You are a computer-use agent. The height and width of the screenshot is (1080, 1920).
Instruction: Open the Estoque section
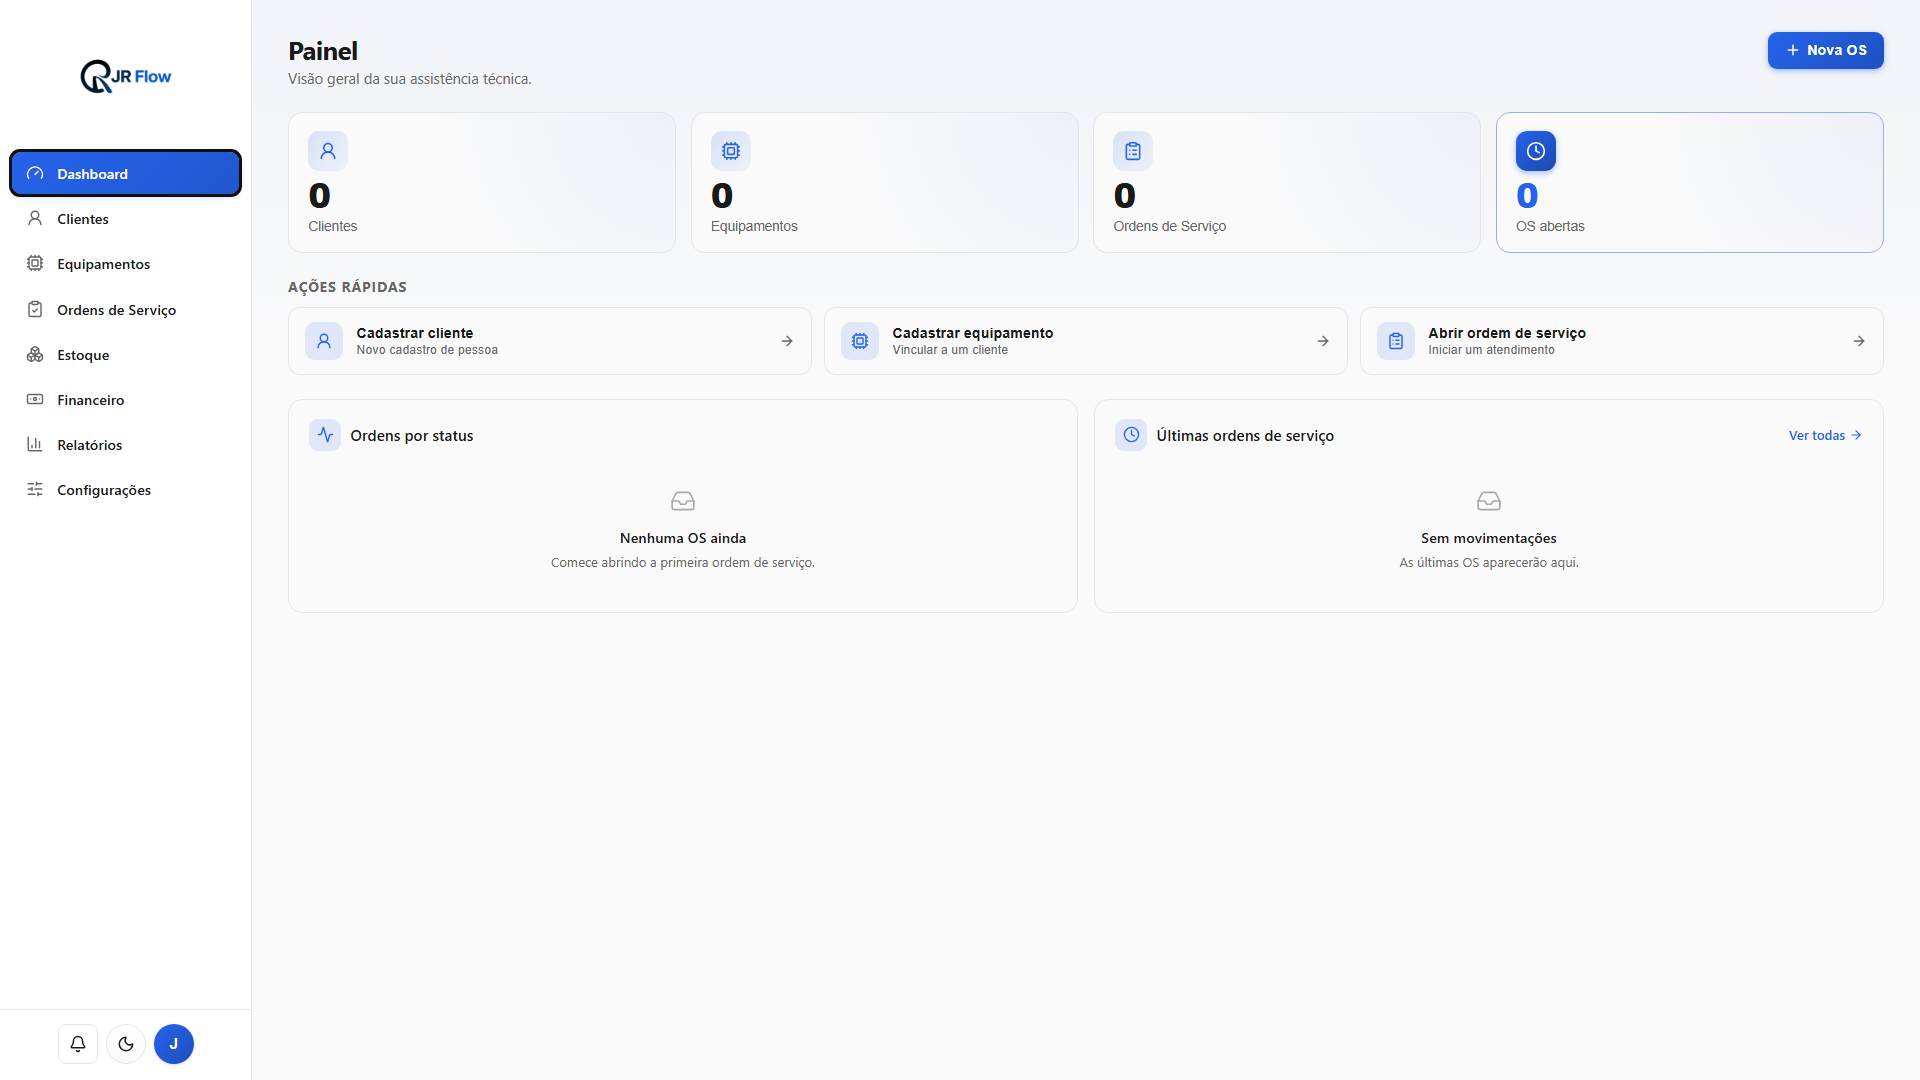click(125, 354)
